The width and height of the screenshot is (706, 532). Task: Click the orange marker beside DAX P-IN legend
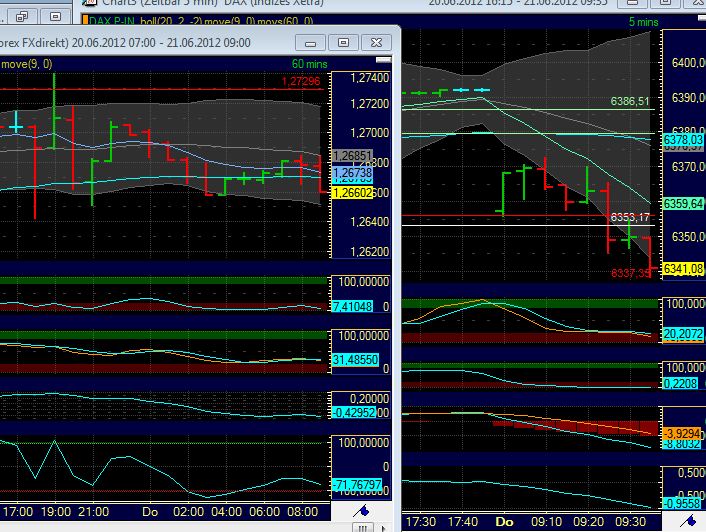pos(85,21)
